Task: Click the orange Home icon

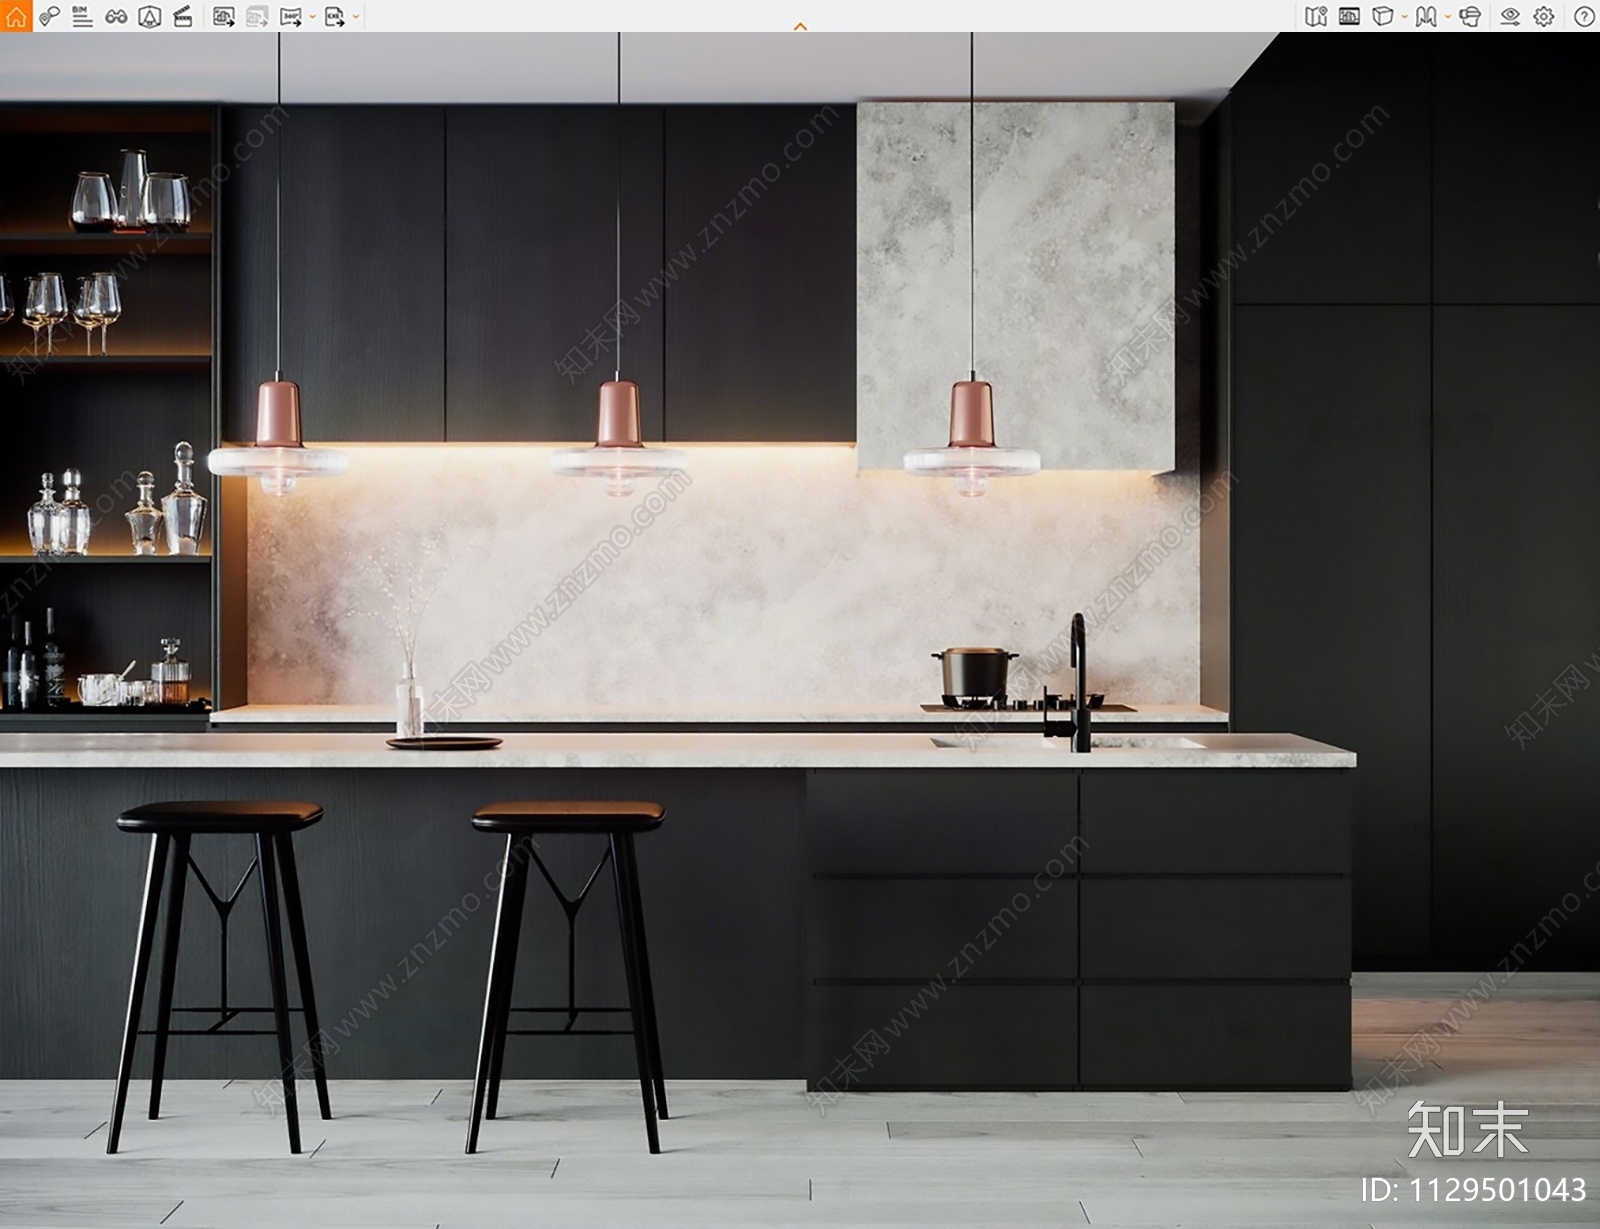Action: [x=16, y=16]
